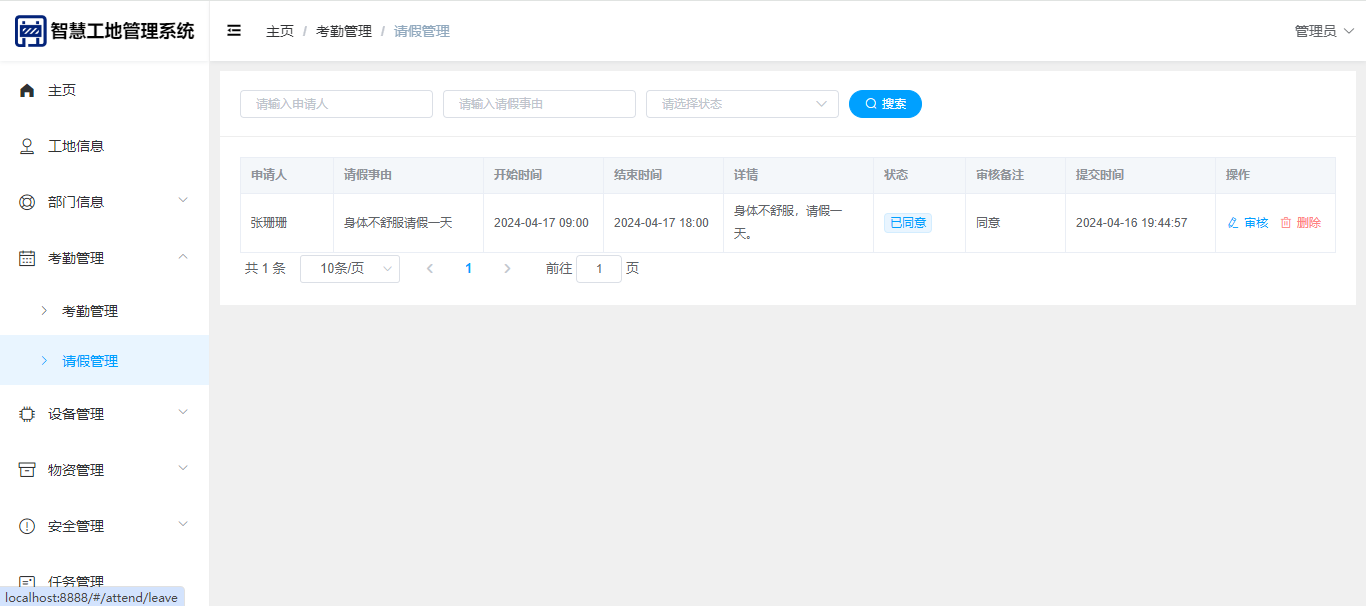Click the 物资管理 box icon
The width and height of the screenshot is (1366, 606).
point(27,470)
